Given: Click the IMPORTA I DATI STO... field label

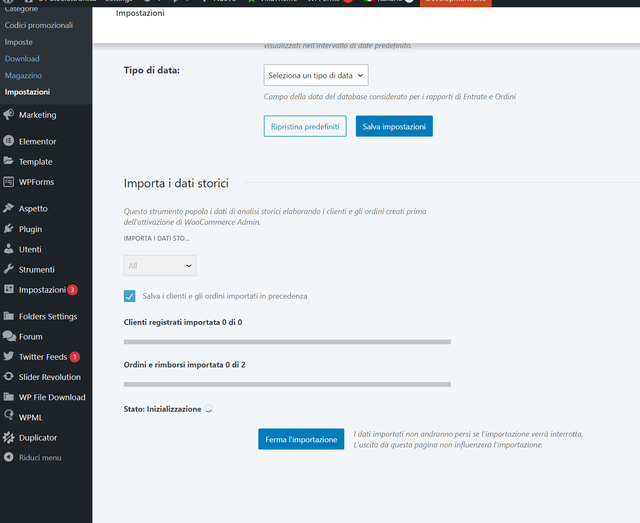Looking at the screenshot, I should [x=157, y=238].
